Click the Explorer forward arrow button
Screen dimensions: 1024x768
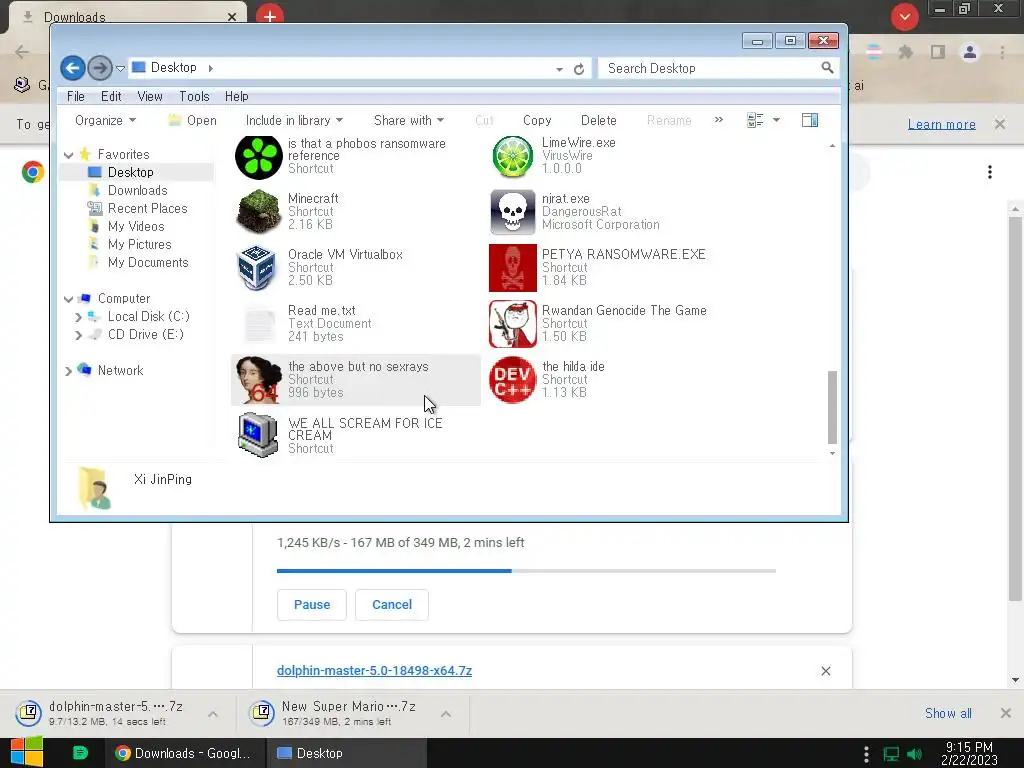(x=99, y=68)
